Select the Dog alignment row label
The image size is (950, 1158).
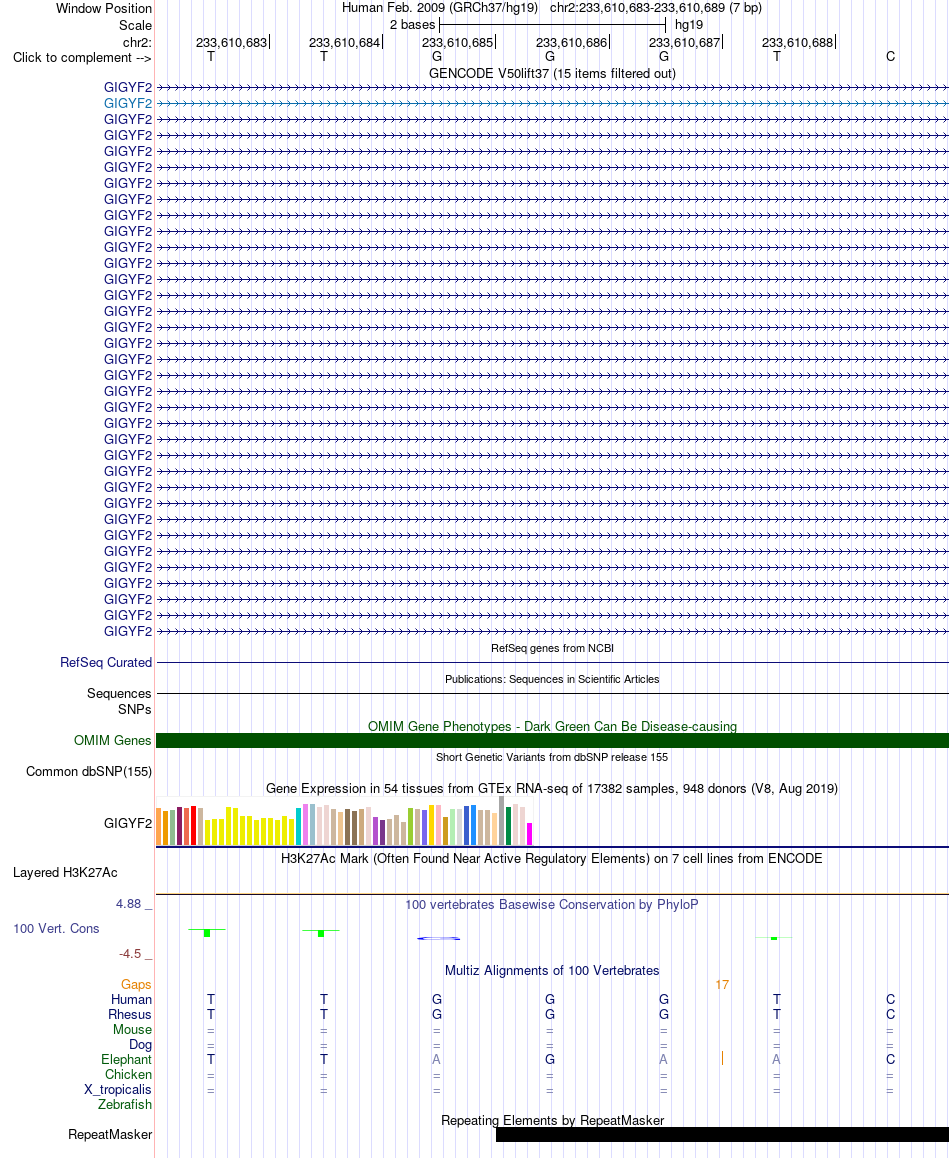click(x=140, y=1044)
